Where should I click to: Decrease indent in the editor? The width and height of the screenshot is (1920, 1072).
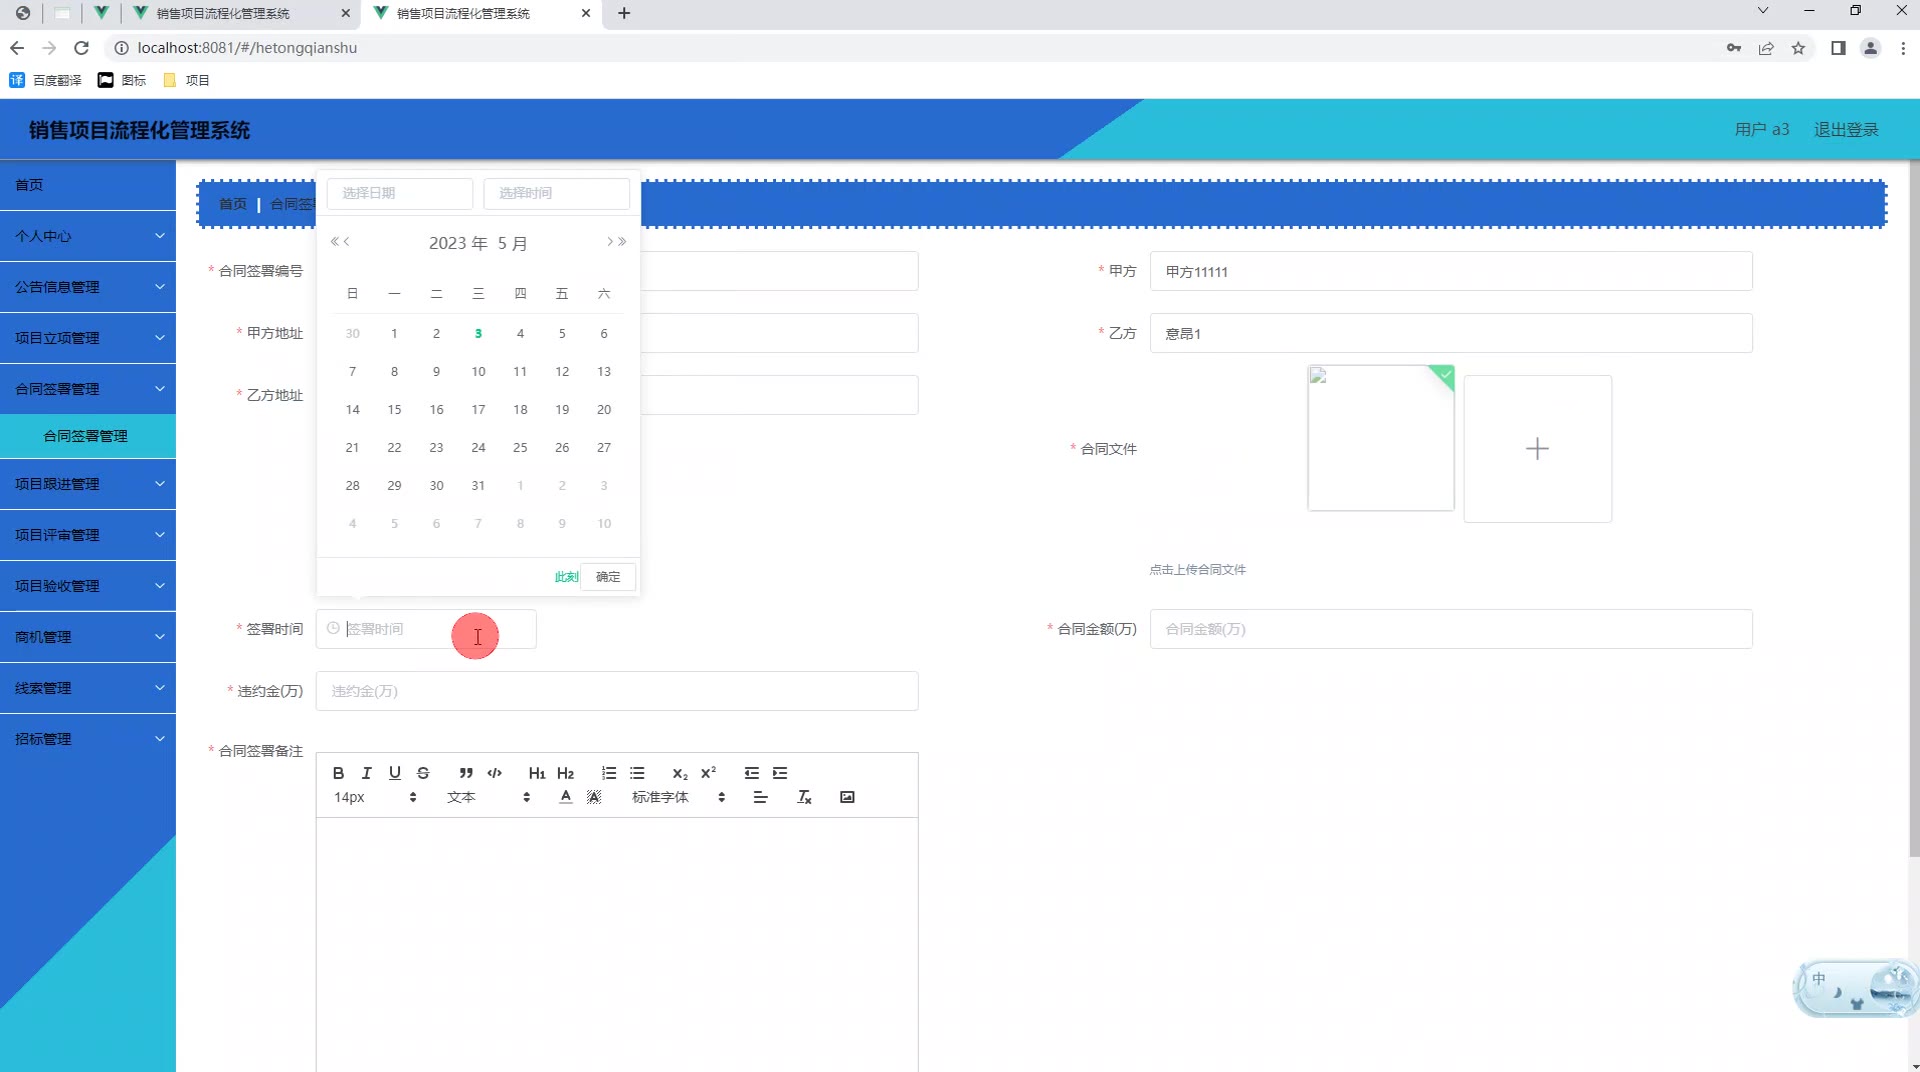coord(752,773)
